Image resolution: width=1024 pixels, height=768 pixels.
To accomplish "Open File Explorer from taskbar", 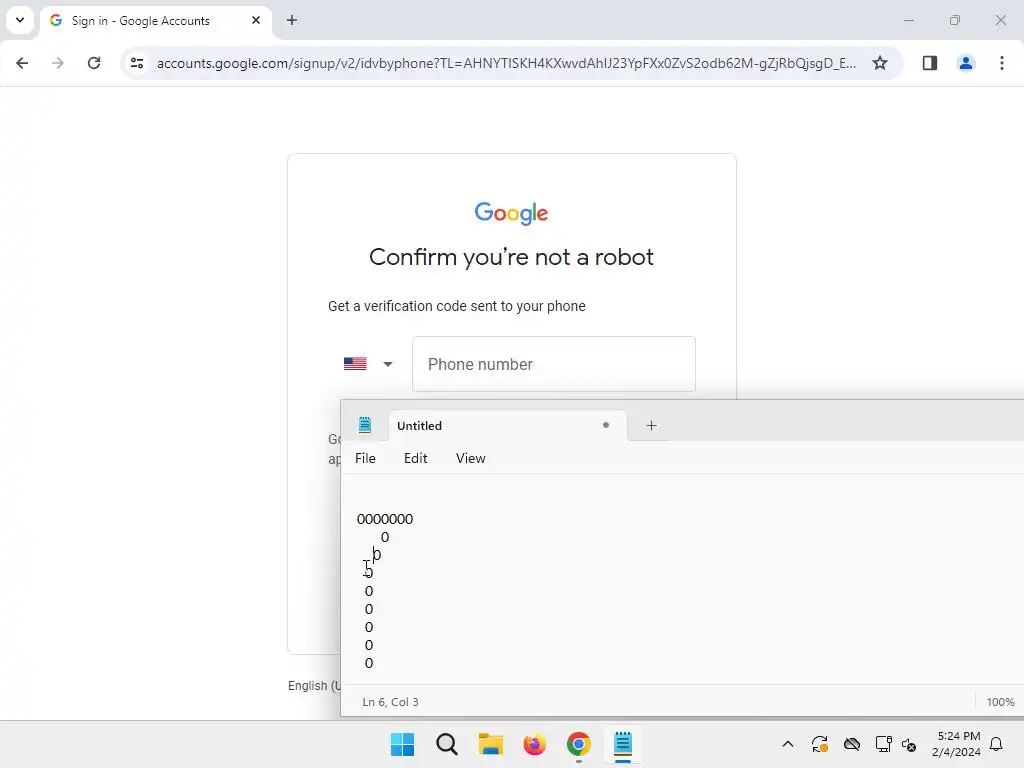I will pyautogui.click(x=490, y=744).
